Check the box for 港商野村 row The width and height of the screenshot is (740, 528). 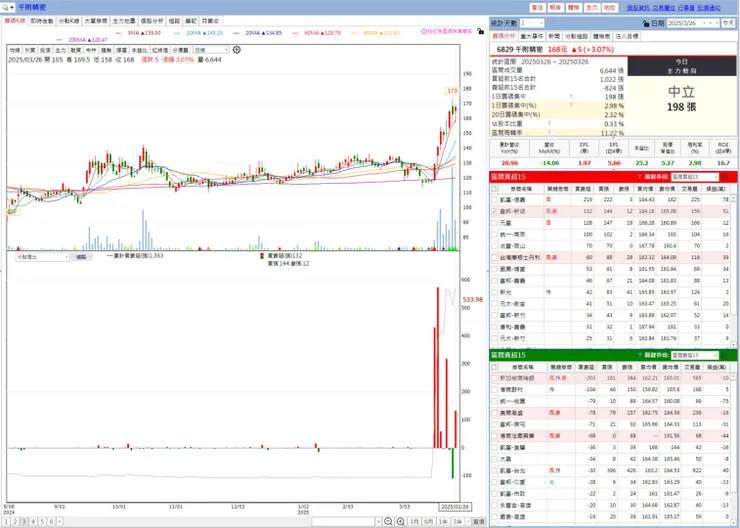[x=494, y=390]
